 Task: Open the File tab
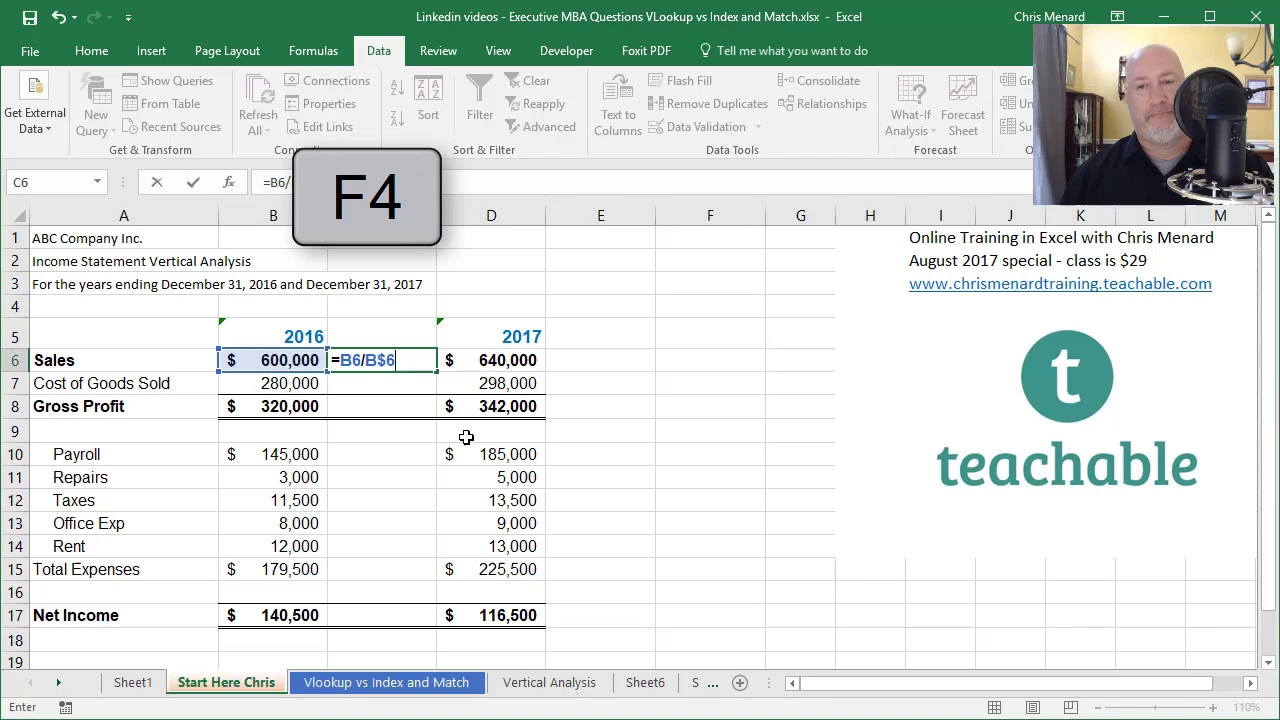click(x=30, y=51)
